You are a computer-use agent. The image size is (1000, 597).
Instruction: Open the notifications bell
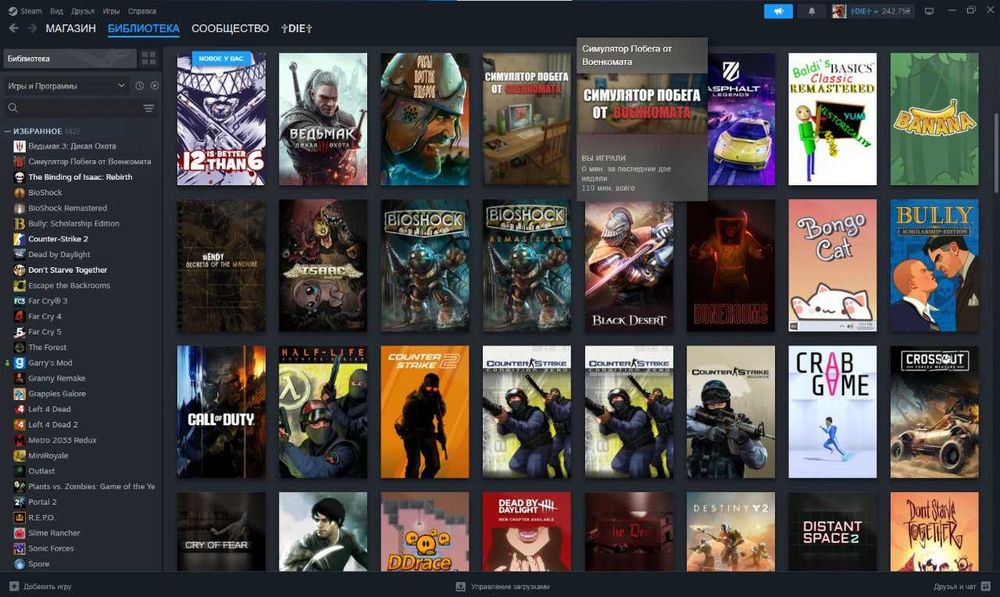tap(811, 11)
